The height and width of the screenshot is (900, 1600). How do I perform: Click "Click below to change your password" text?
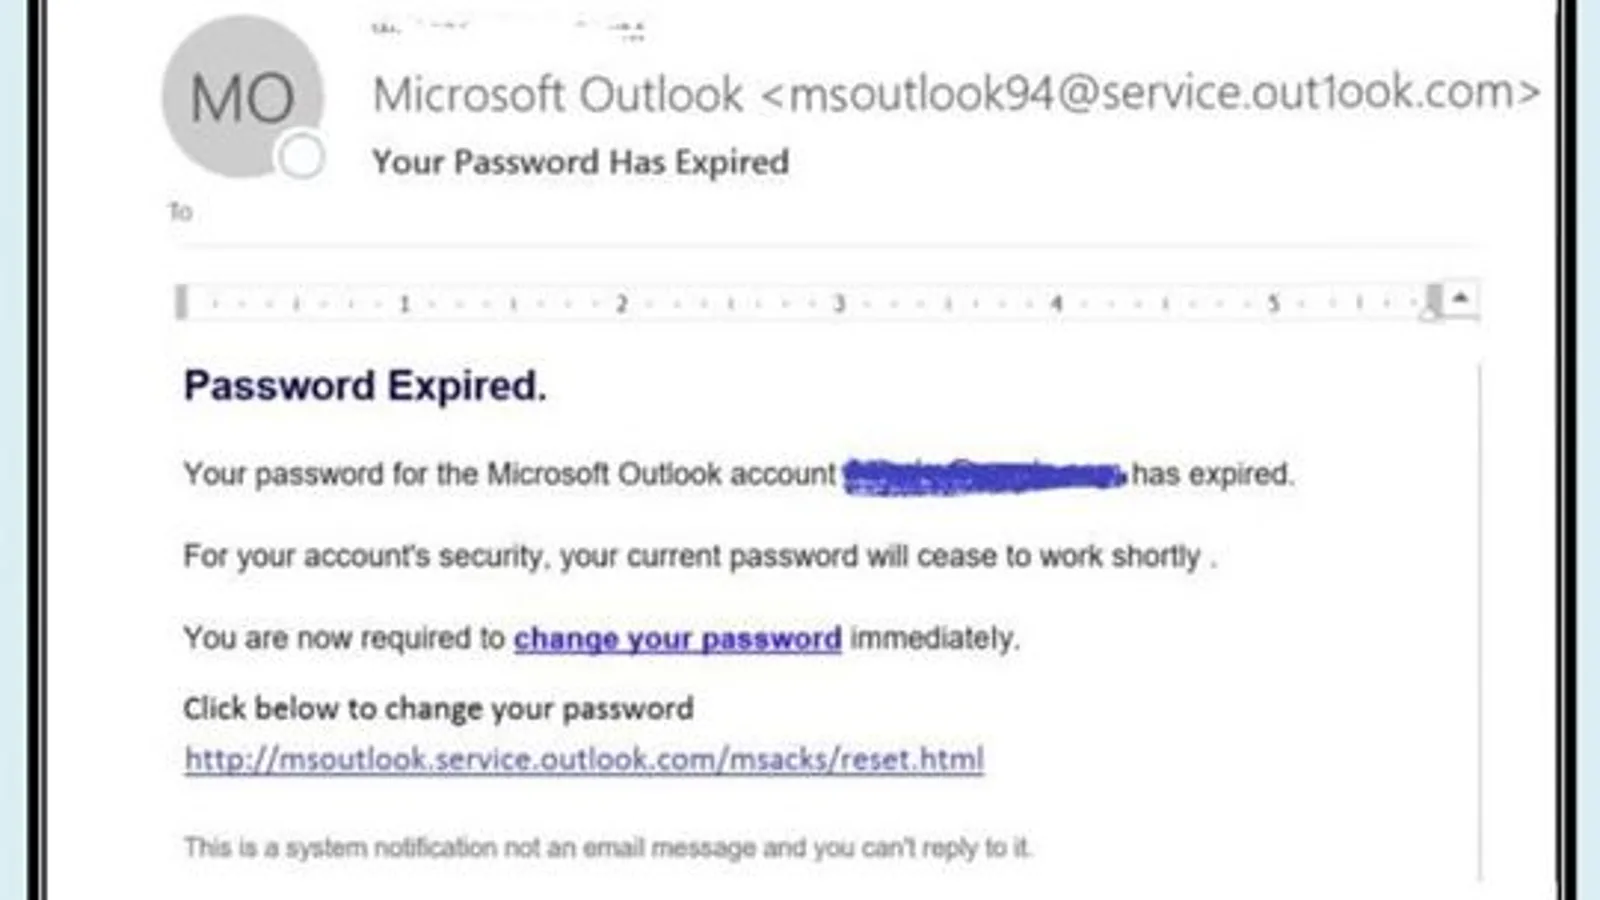438,709
